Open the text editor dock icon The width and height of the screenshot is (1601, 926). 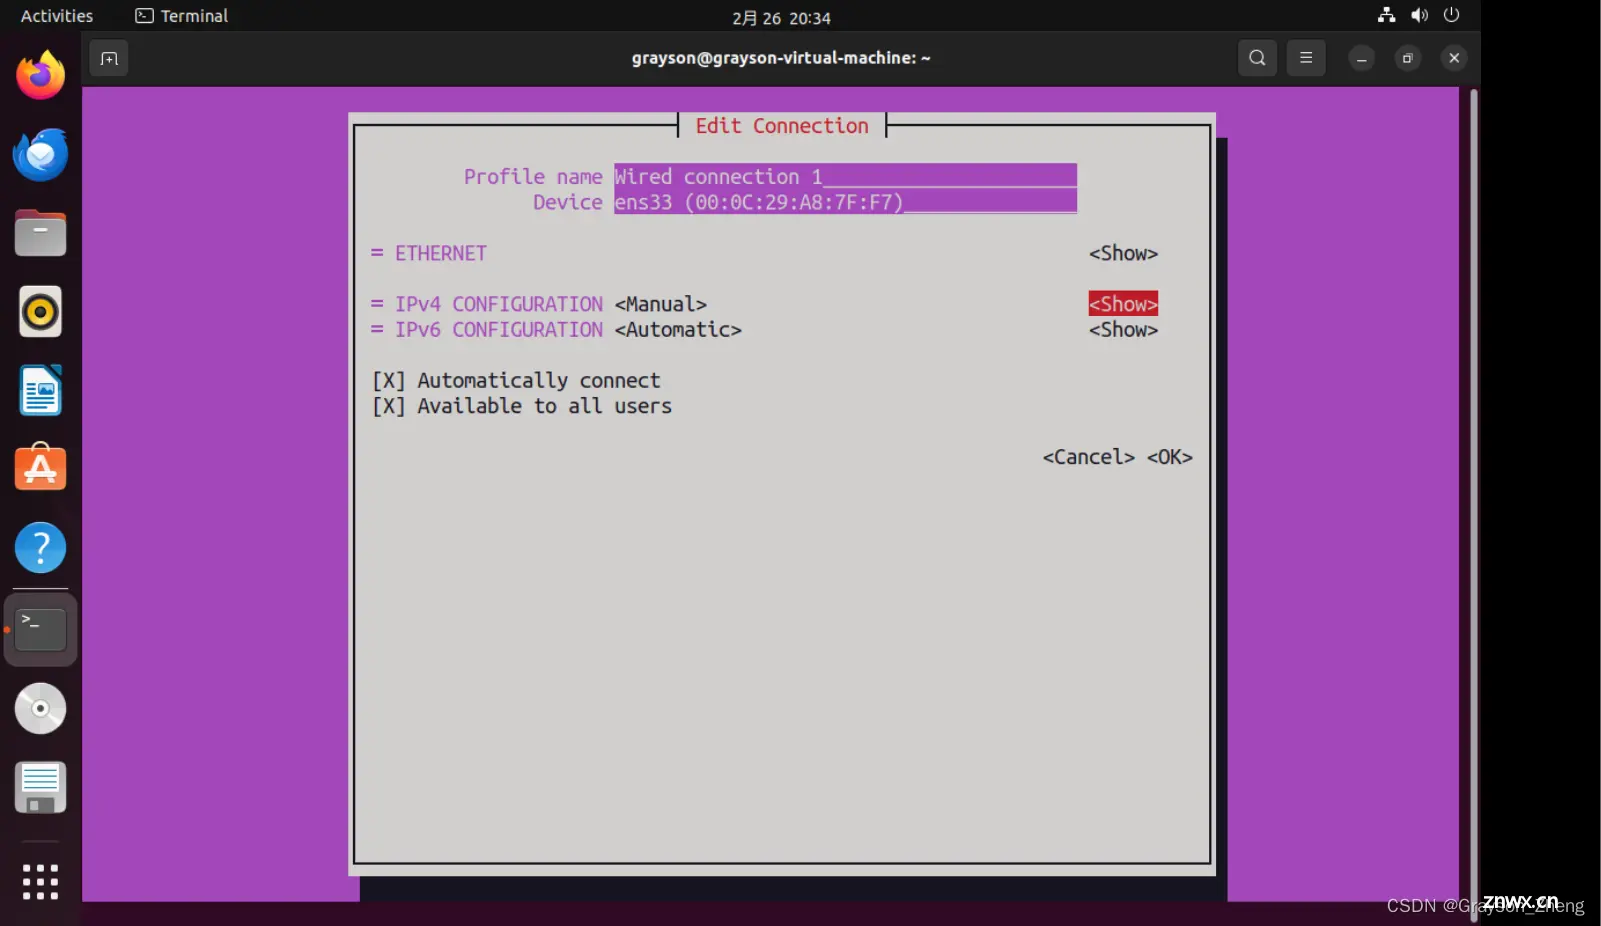pyautogui.click(x=40, y=787)
